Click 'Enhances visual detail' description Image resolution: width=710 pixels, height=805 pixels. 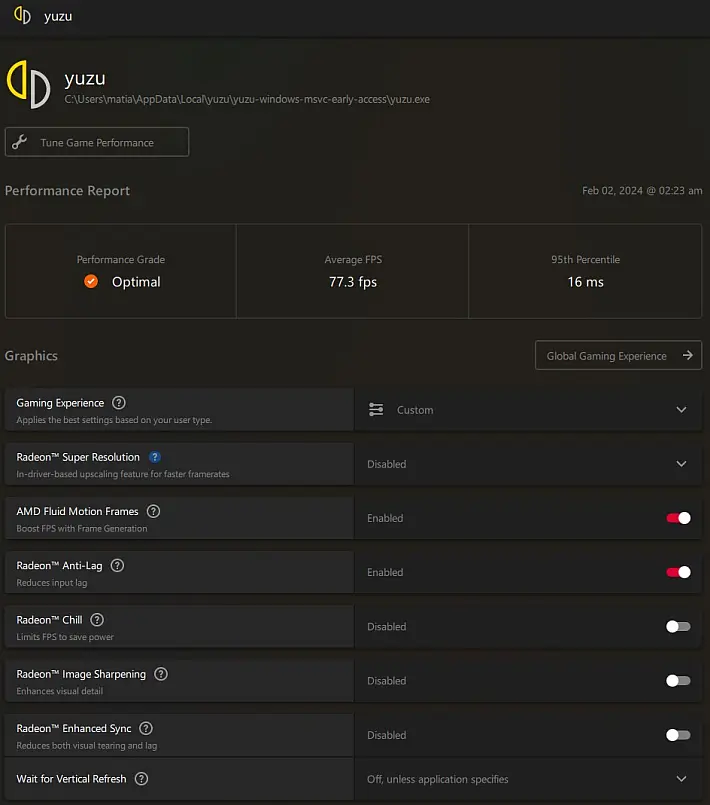coord(60,691)
